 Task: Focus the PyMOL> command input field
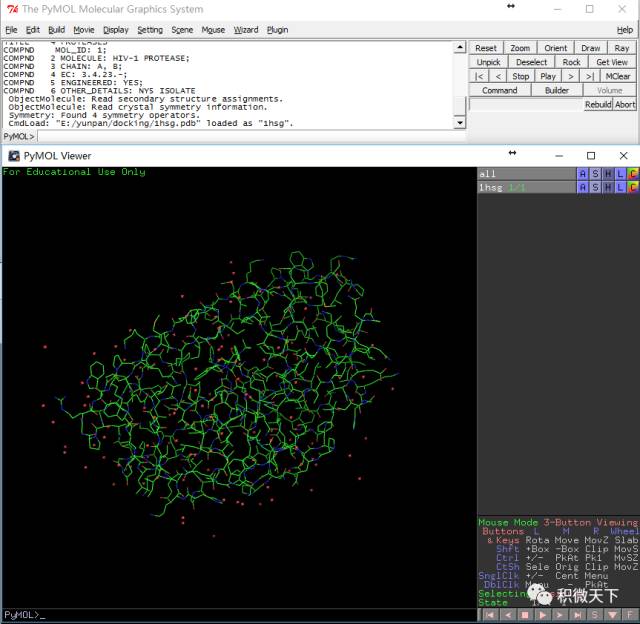coord(251,136)
